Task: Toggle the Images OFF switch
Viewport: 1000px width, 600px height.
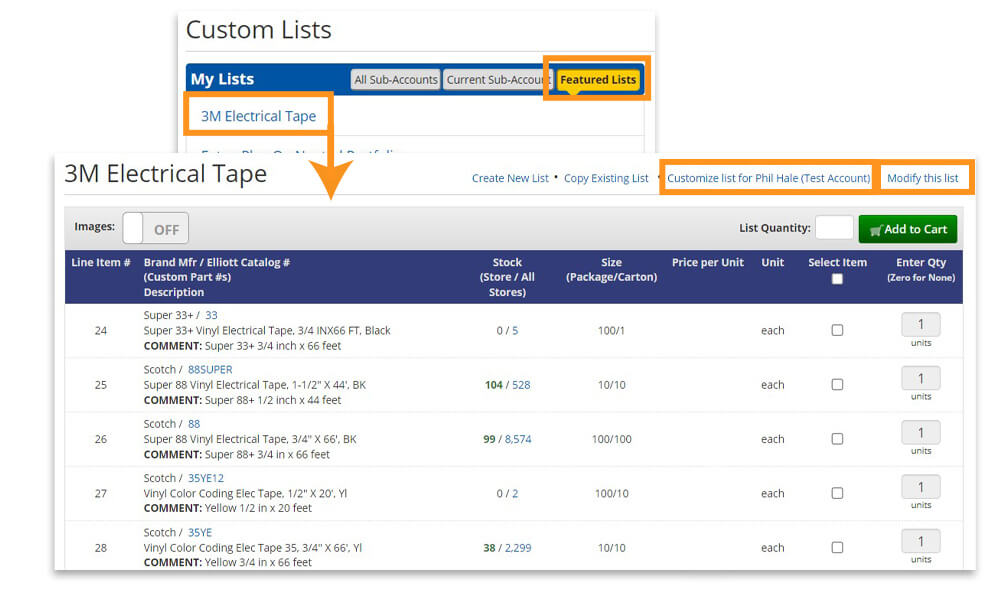Action: point(156,228)
